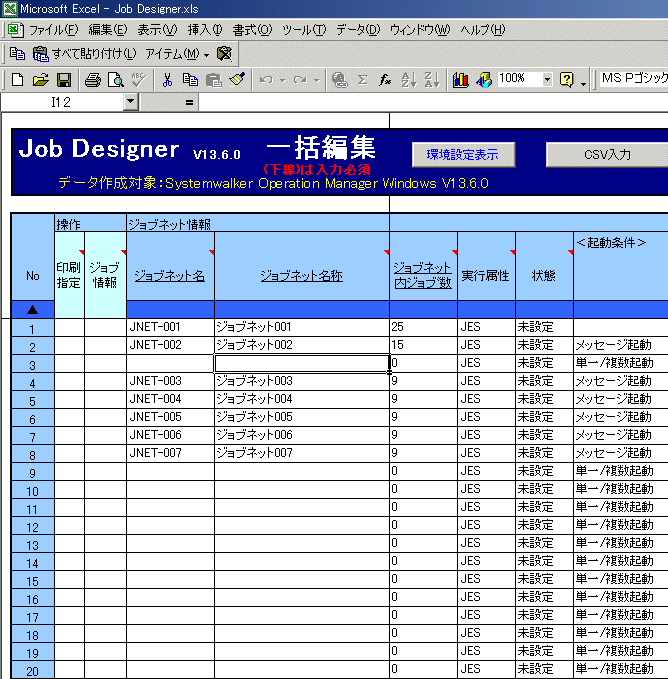
Task: Open the 編集(E) menu
Action: [x=108, y=30]
